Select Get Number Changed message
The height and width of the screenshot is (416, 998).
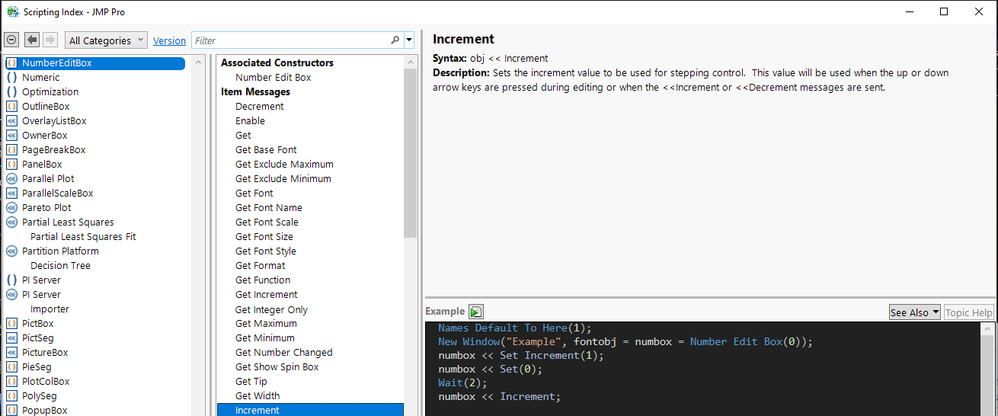(x=283, y=352)
